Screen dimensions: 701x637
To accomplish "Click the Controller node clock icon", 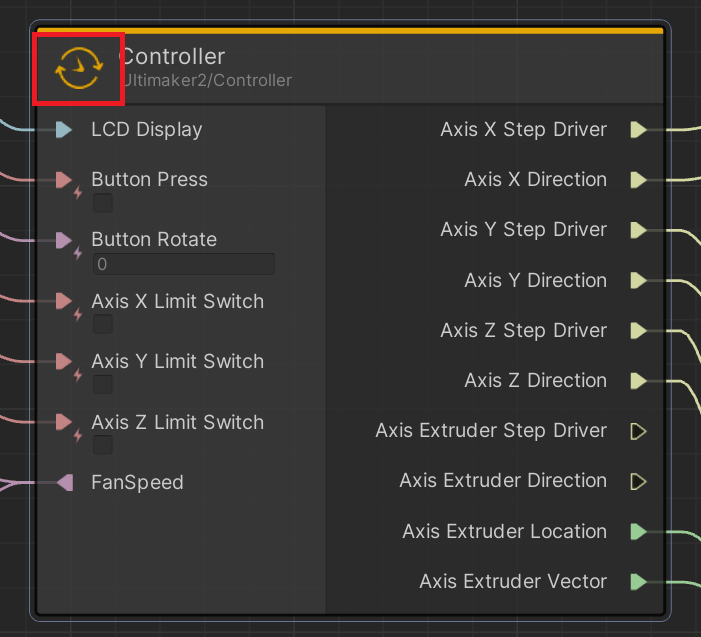I will 78,68.
